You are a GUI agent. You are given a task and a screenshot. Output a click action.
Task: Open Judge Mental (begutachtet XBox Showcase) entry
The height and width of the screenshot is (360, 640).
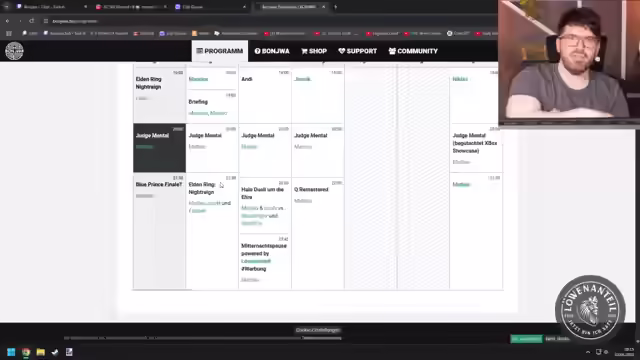click(476, 148)
